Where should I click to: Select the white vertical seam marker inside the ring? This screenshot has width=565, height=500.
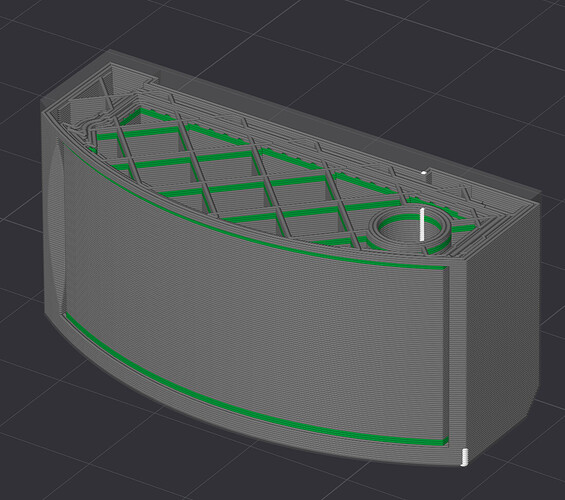pyautogui.click(x=422, y=224)
